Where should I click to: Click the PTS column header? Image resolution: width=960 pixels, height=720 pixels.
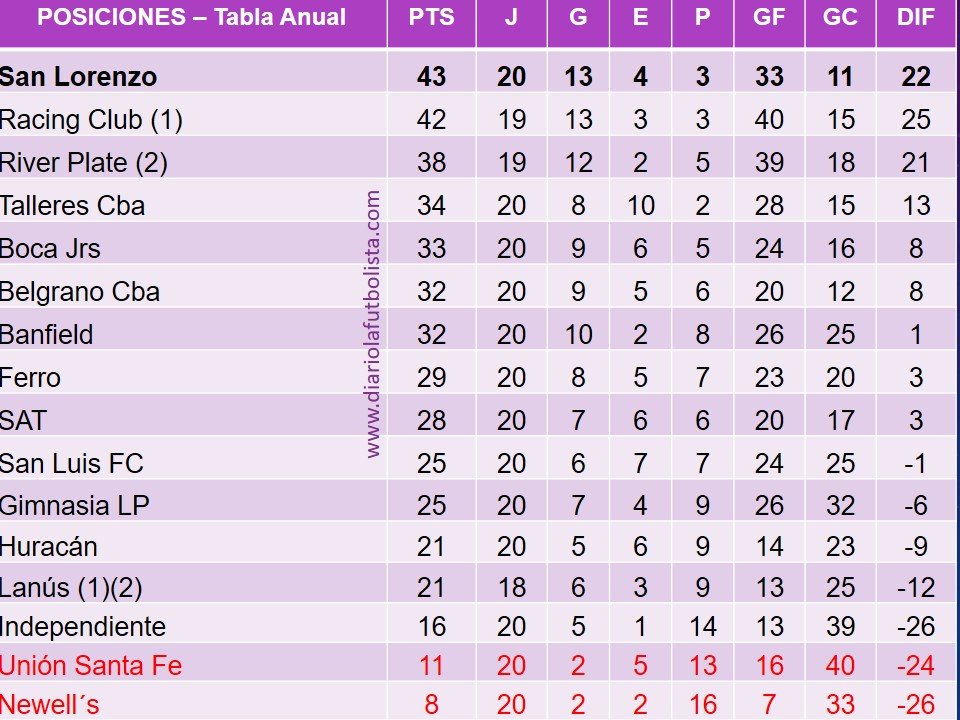432,17
